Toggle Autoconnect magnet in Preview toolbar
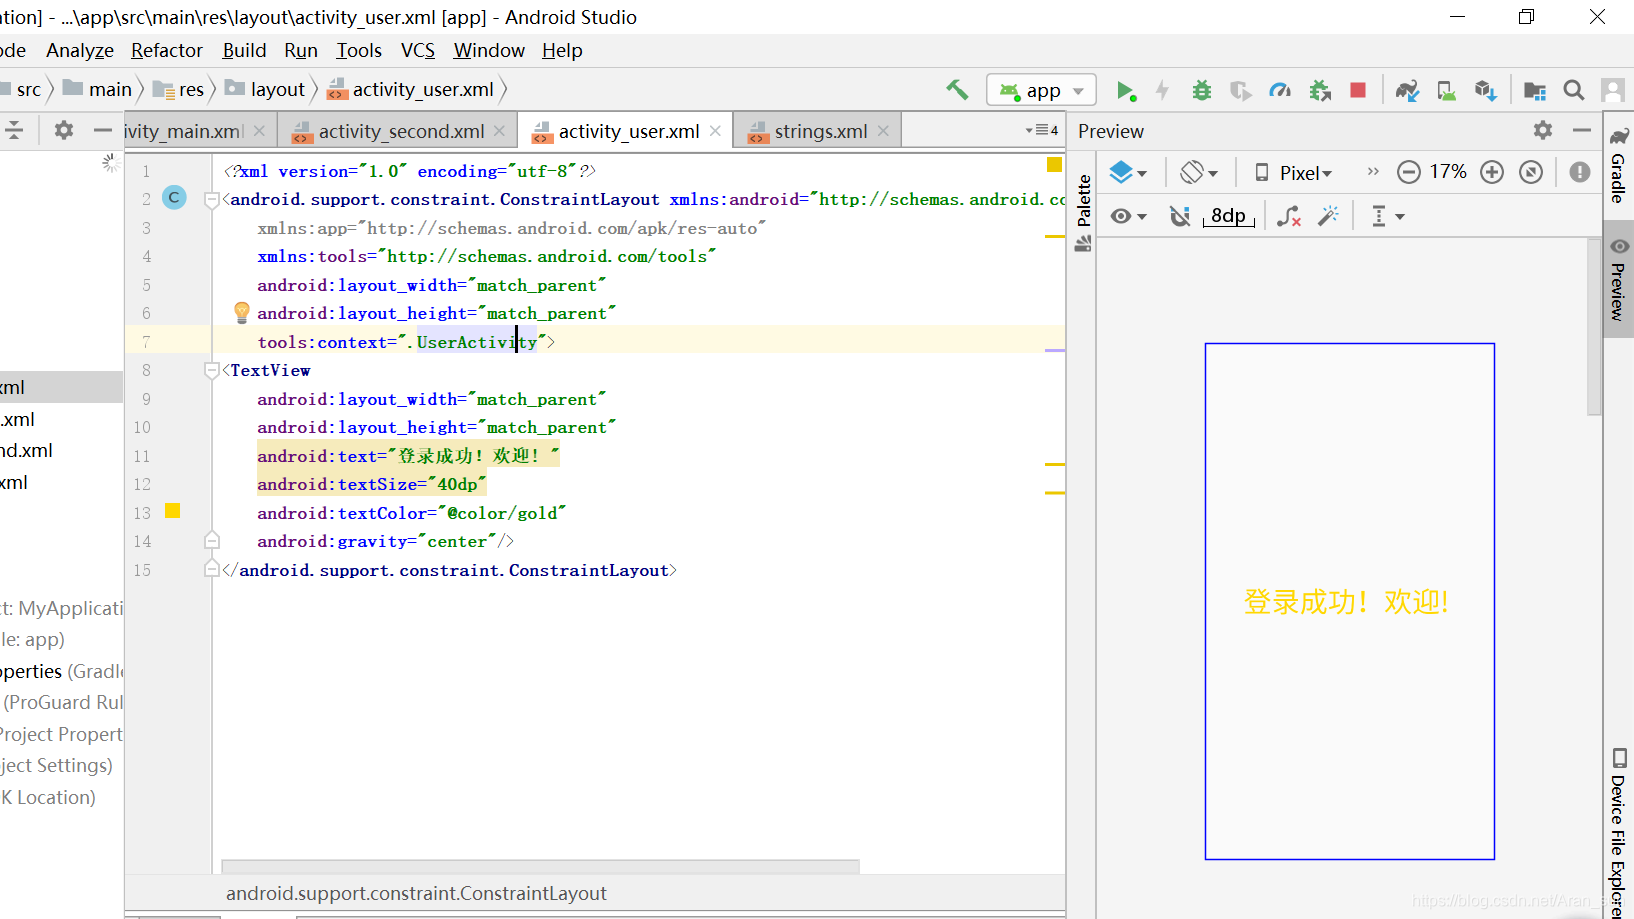The width and height of the screenshot is (1634, 919). (1180, 216)
